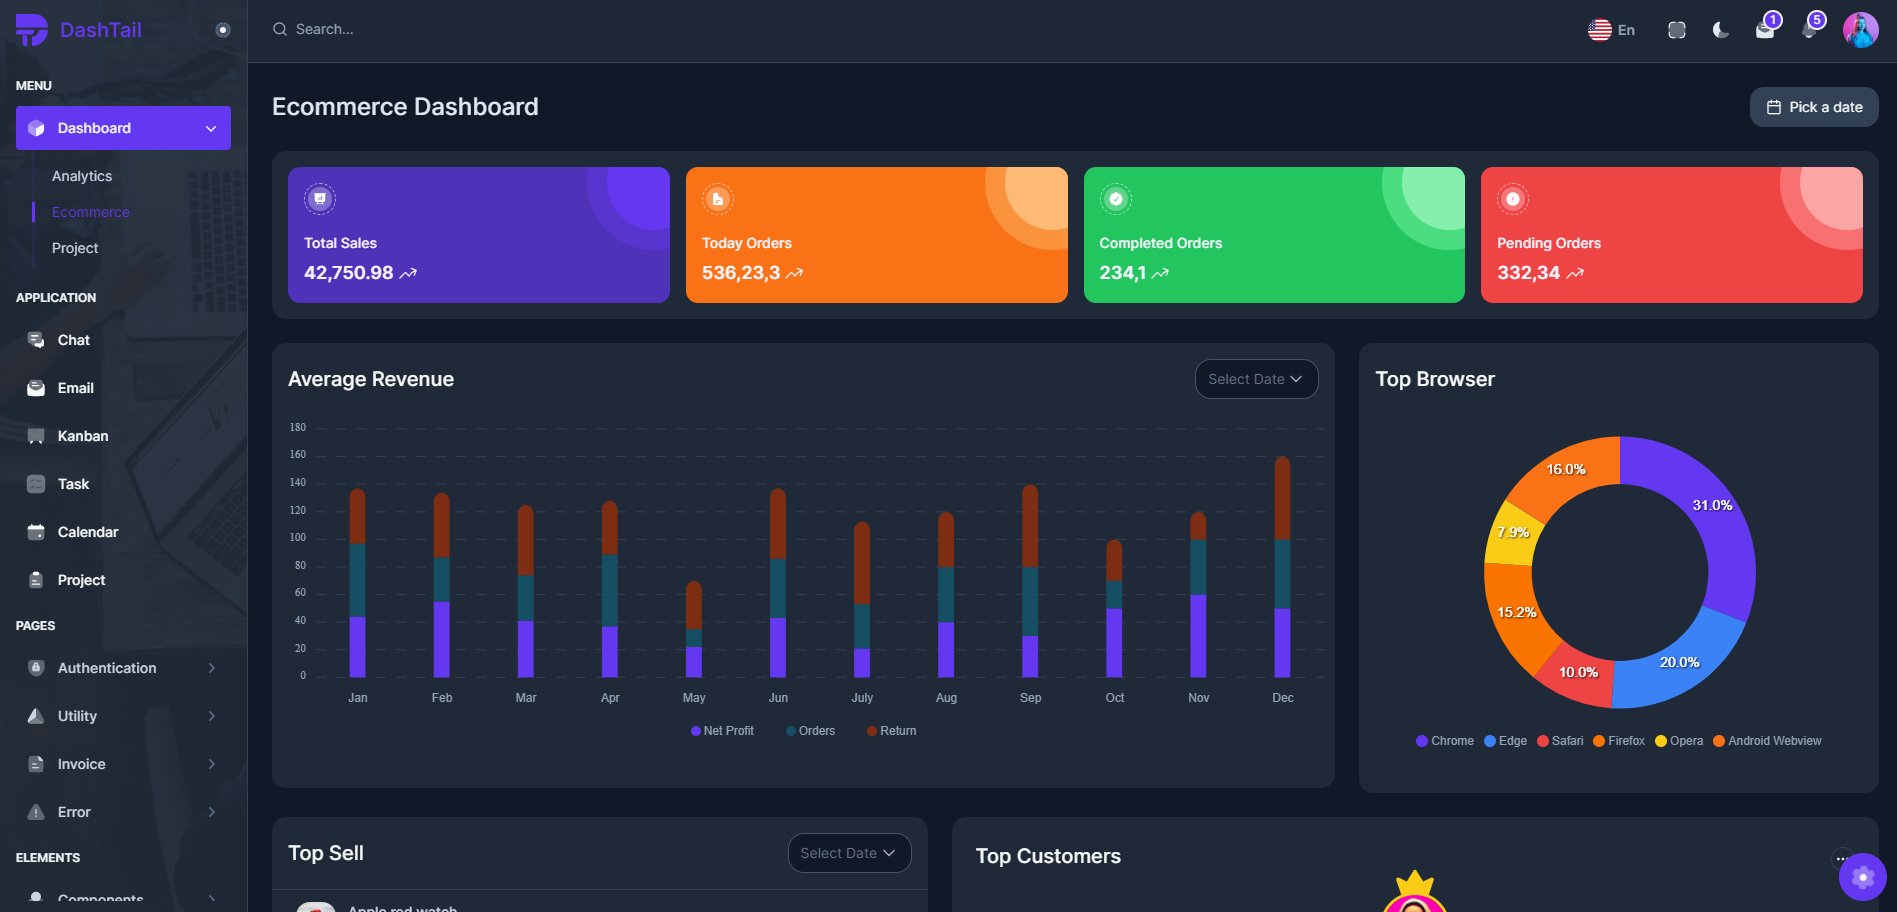Screen dimensions: 1897x912
Task: Open the Task application icon
Action: click(35, 483)
